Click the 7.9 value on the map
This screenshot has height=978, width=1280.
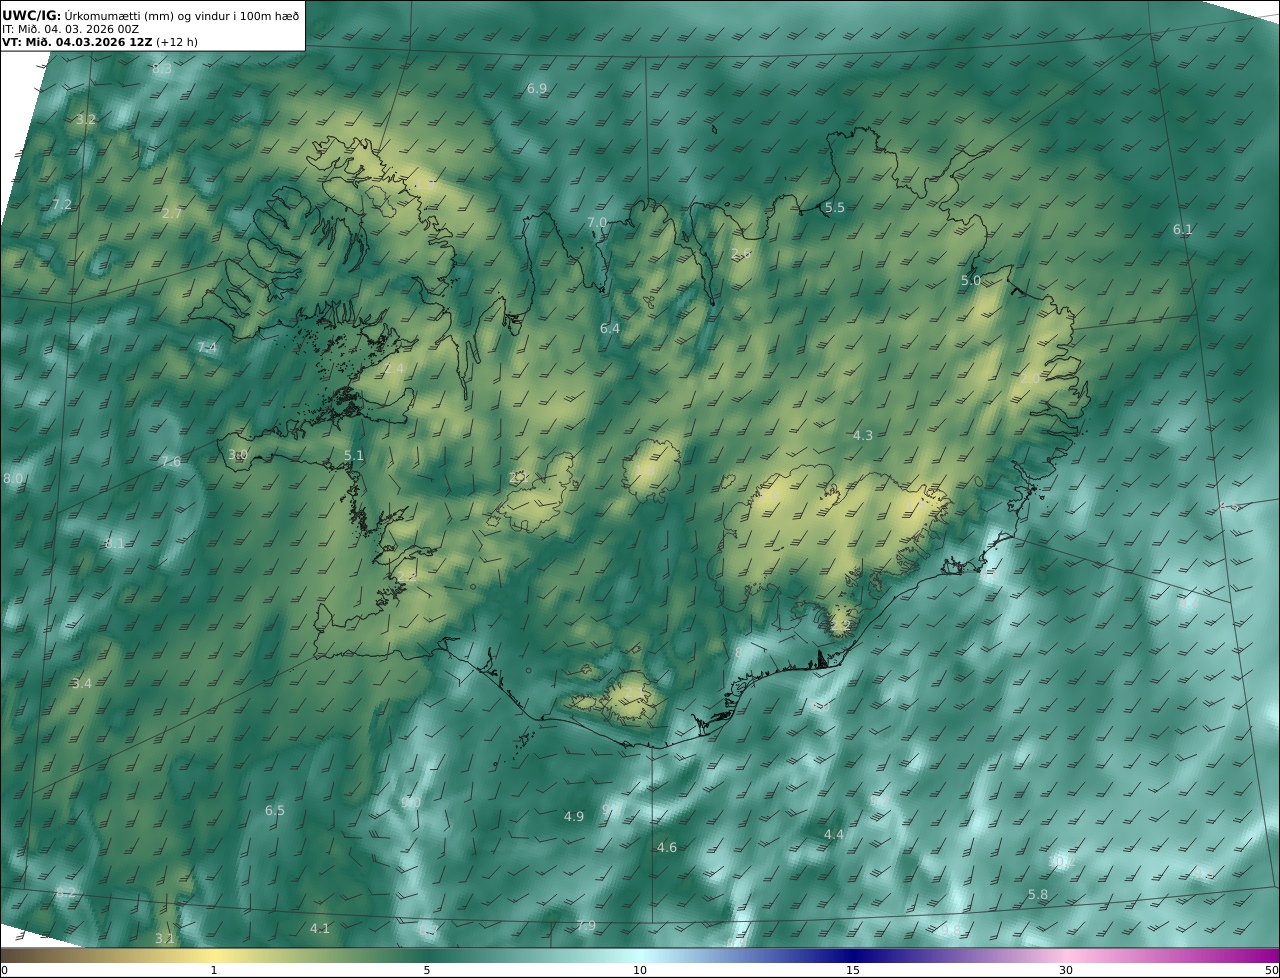coord(586,926)
